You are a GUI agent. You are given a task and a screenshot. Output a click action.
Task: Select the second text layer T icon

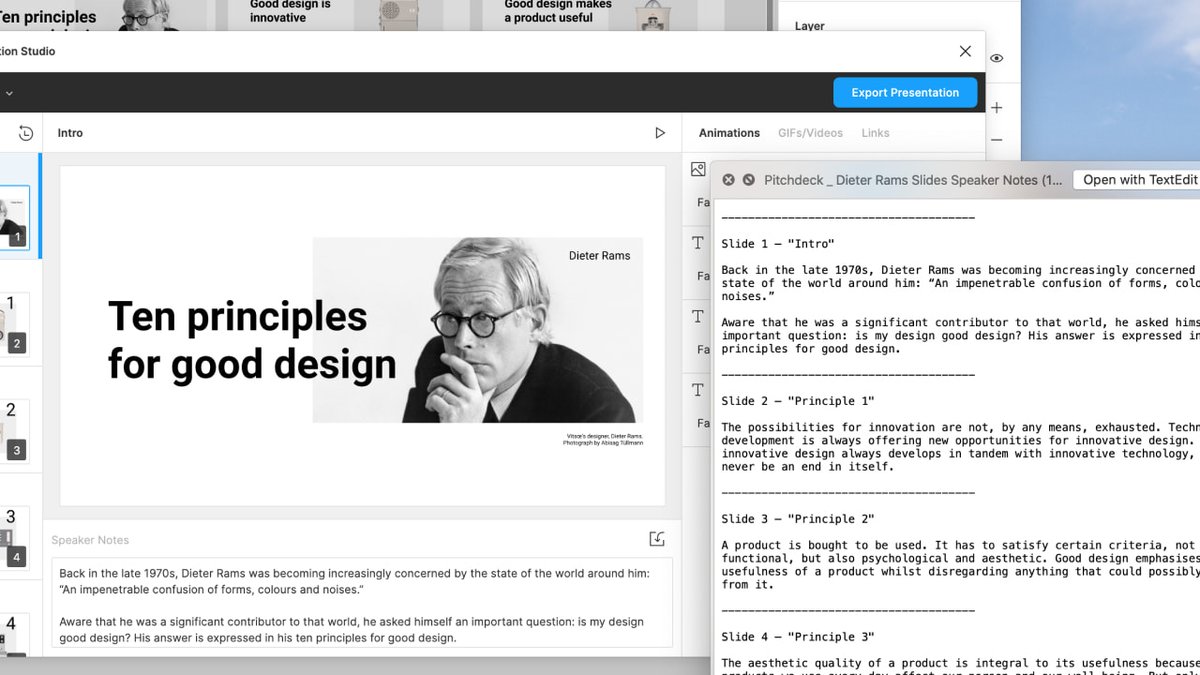pyautogui.click(x=699, y=316)
